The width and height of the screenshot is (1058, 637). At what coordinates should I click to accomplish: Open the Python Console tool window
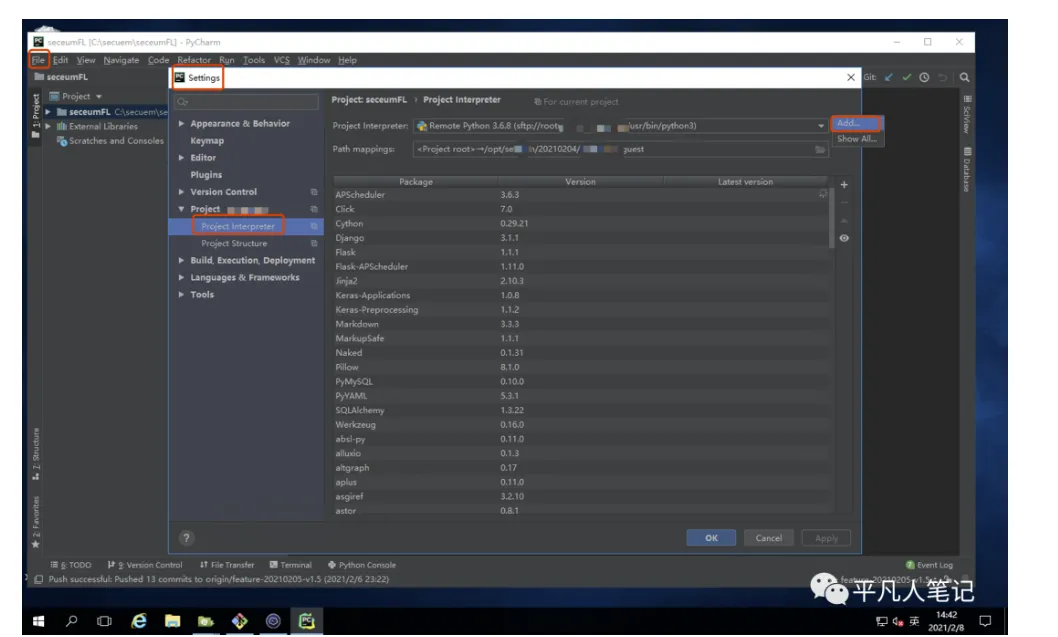click(x=362, y=565)
